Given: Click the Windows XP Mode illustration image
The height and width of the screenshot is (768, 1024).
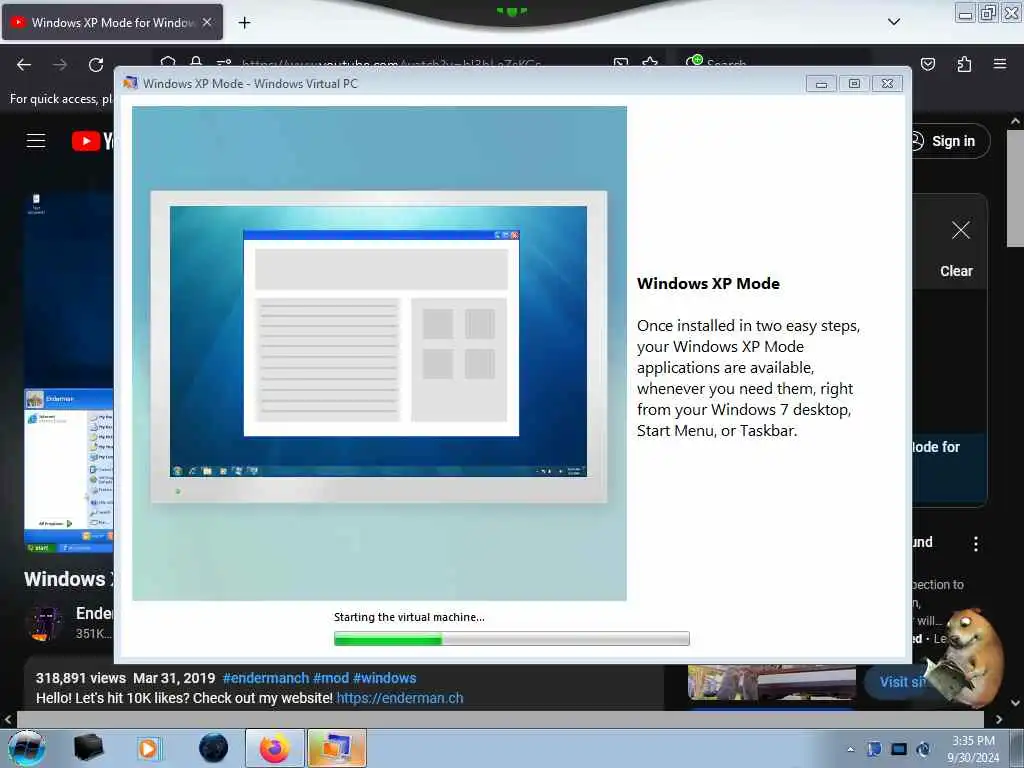Looking at the screenshot, I should (379, 353).
